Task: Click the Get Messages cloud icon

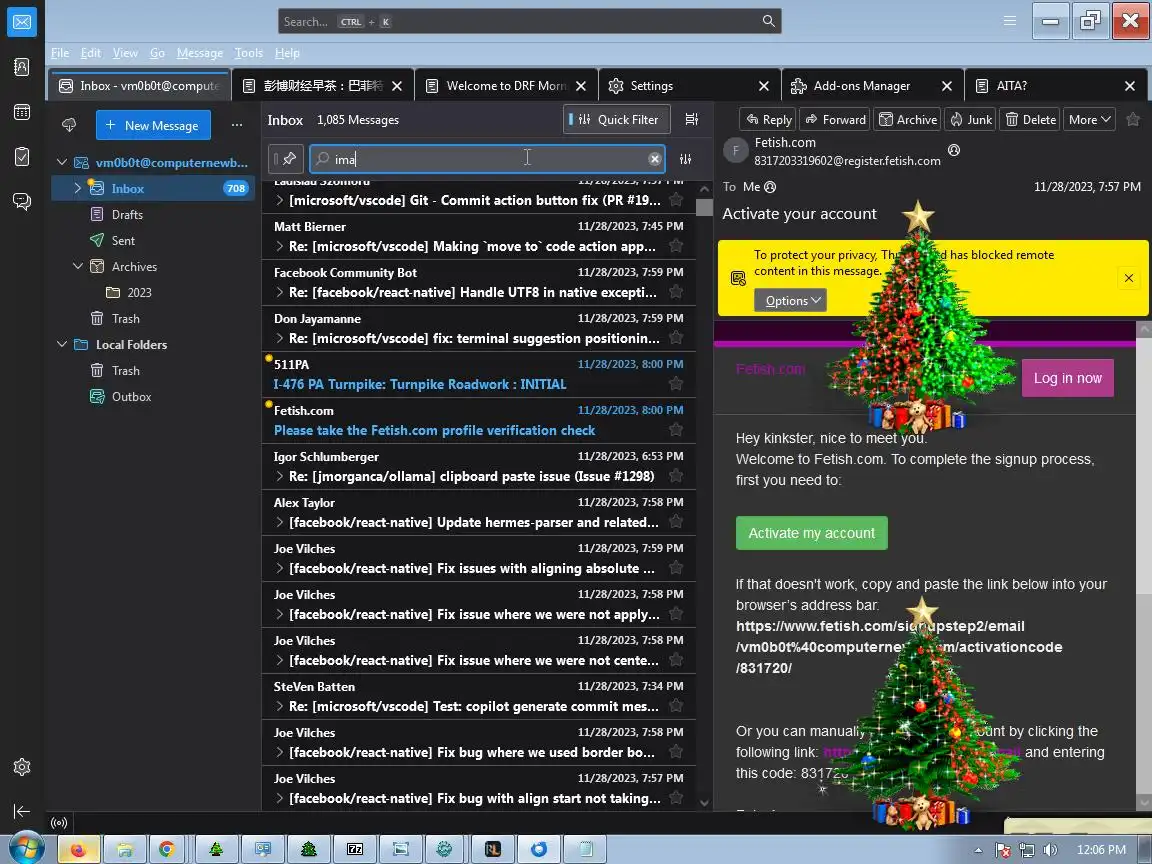Action: click(x=69, y=125)
